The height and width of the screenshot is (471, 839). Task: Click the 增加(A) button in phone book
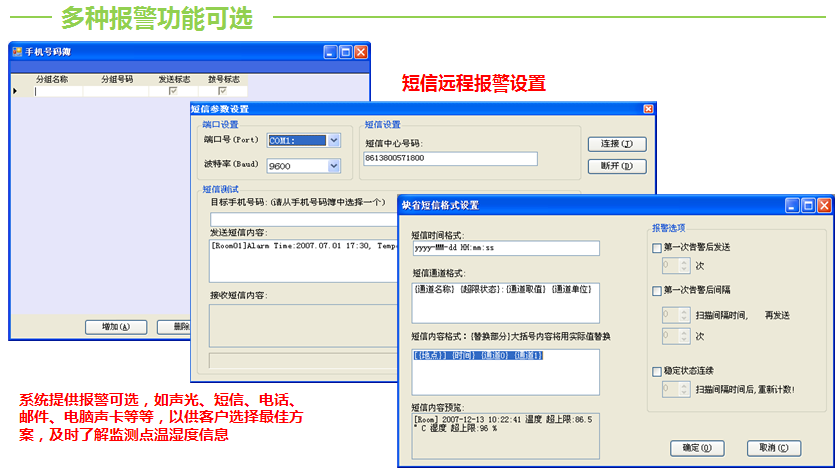coord(116,327)
